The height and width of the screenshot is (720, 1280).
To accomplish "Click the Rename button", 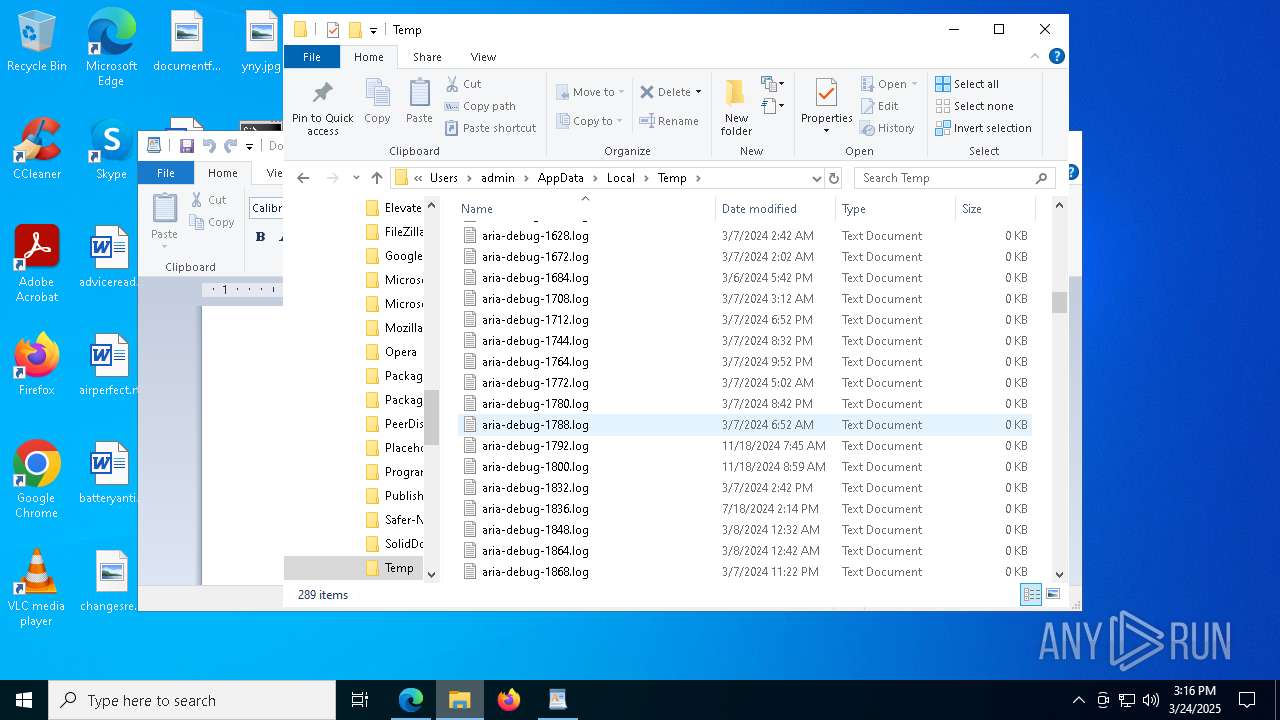I will [669, 121].
